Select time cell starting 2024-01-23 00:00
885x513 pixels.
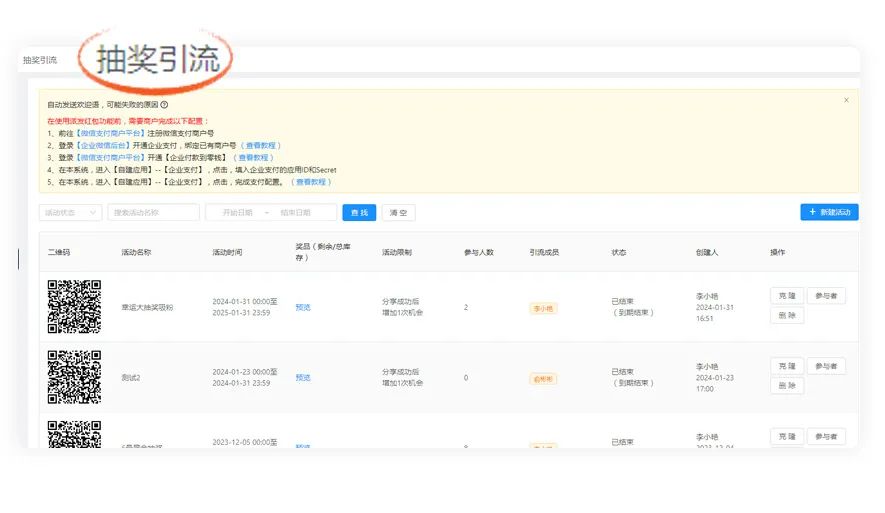tap(245, 378)
